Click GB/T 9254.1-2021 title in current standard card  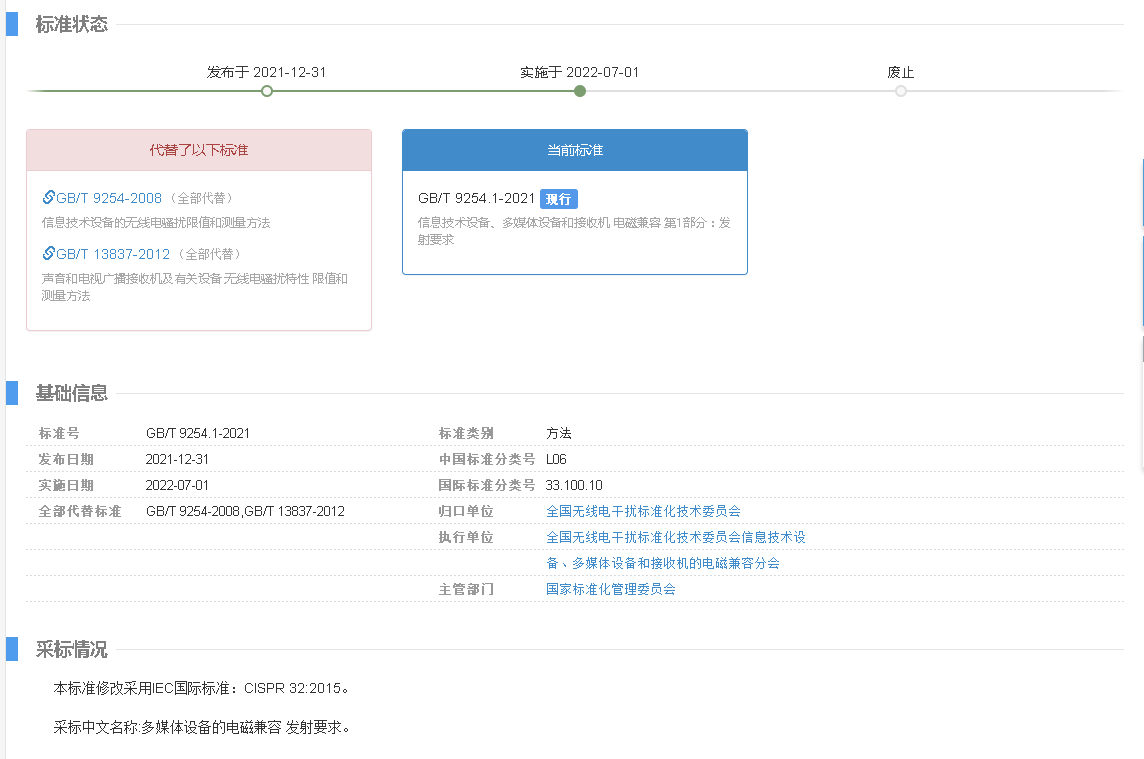pyautogui.click(x=476, y=198)
